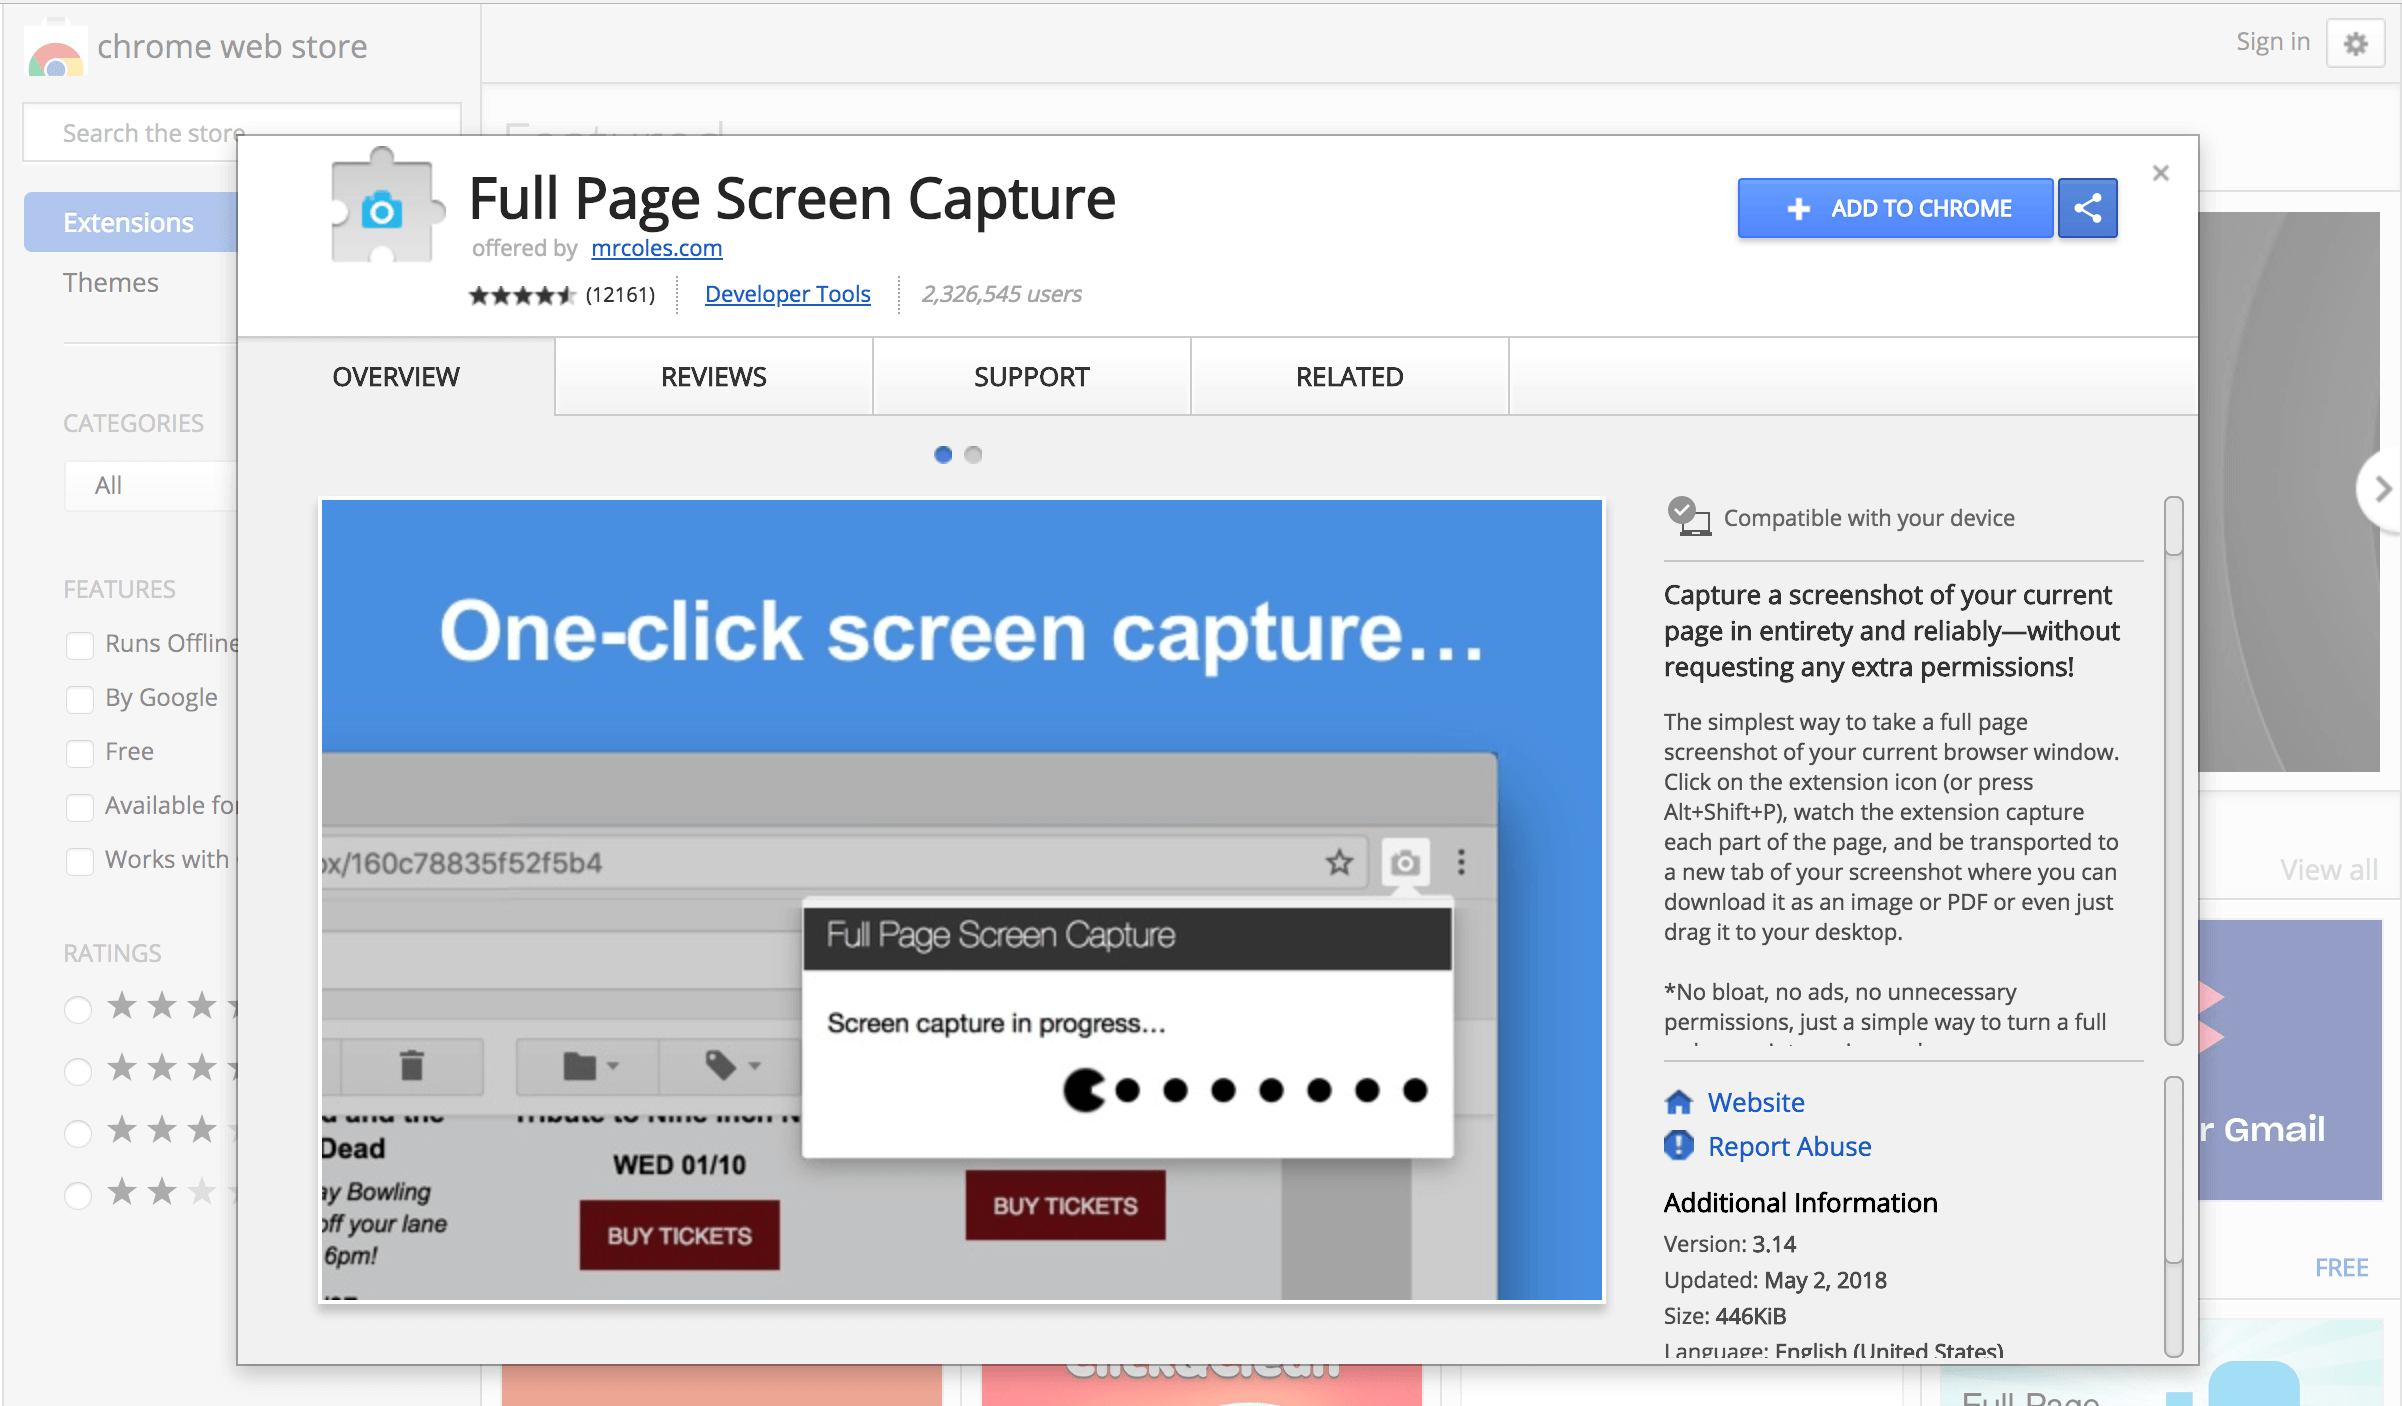Open the Developer Tools category link

pos(787,294)
